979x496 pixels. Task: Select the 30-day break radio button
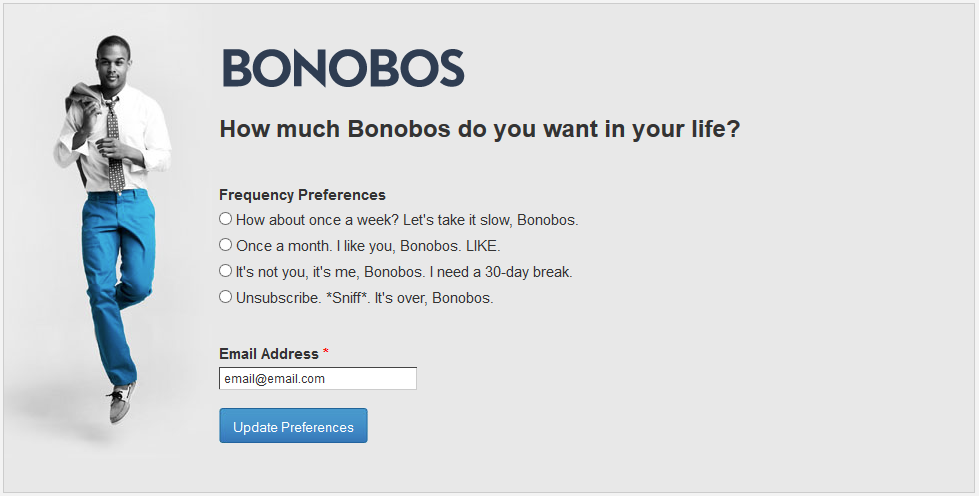pos(226,271)
